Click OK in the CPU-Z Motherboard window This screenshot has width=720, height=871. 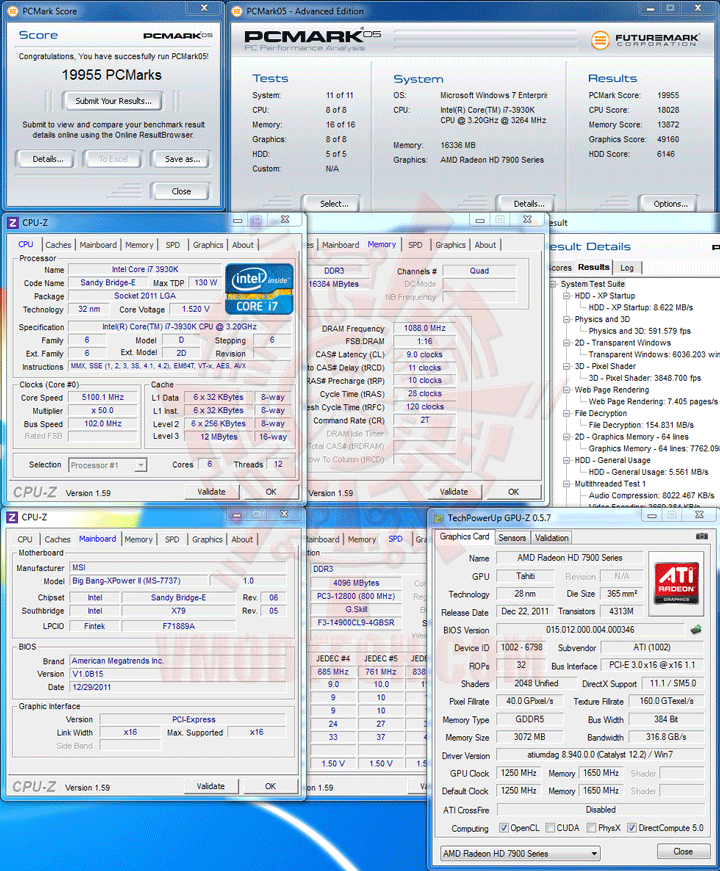(271, 787)
